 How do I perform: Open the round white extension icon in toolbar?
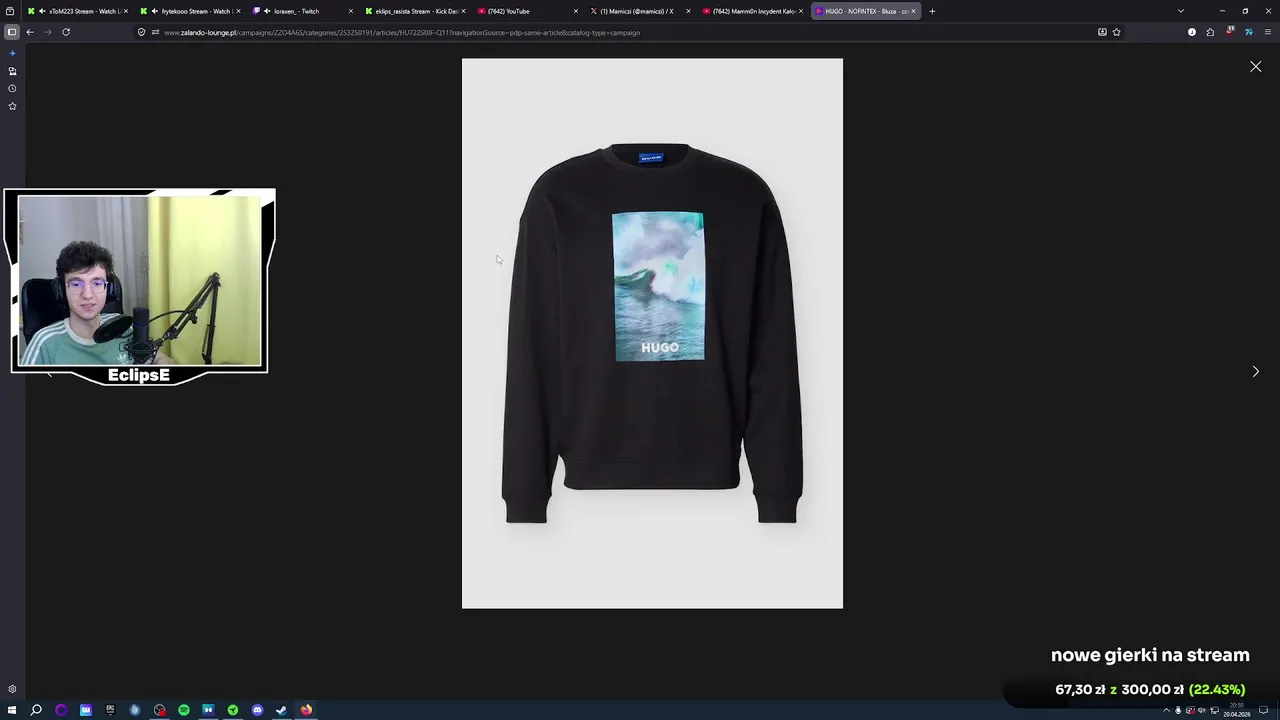[1191, 32]
